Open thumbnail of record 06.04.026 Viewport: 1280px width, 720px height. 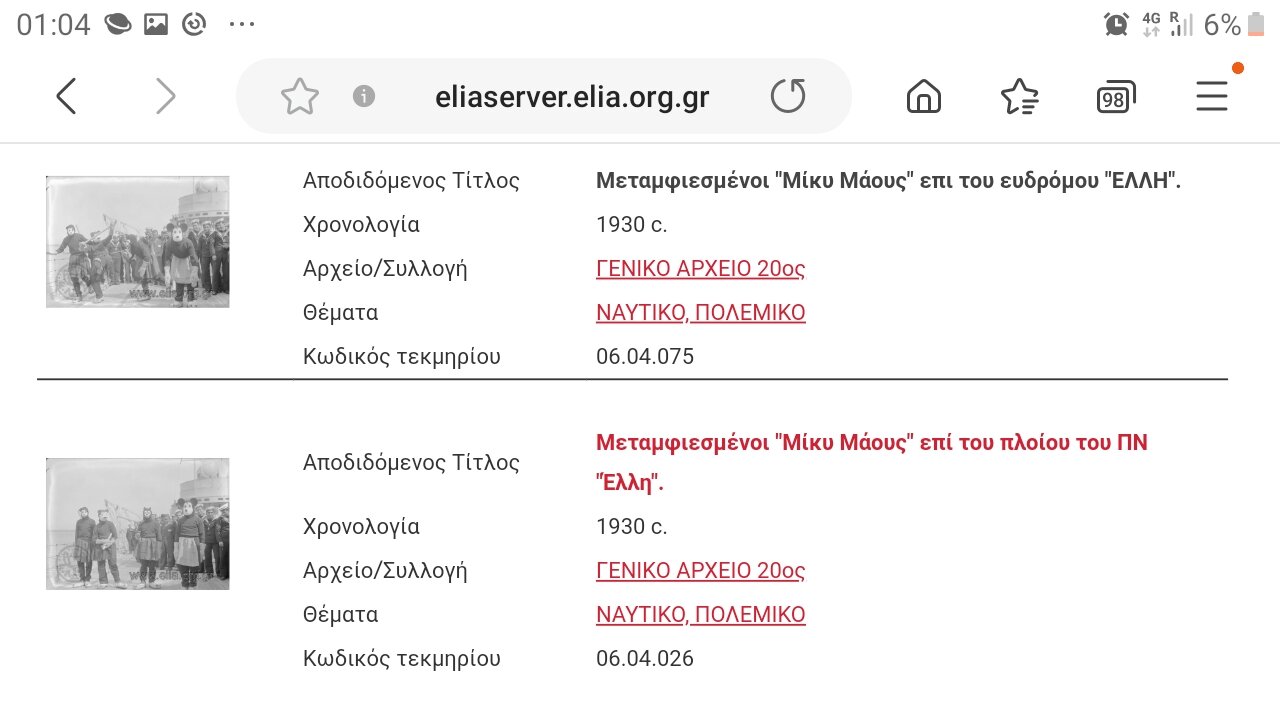click(138, 524)
